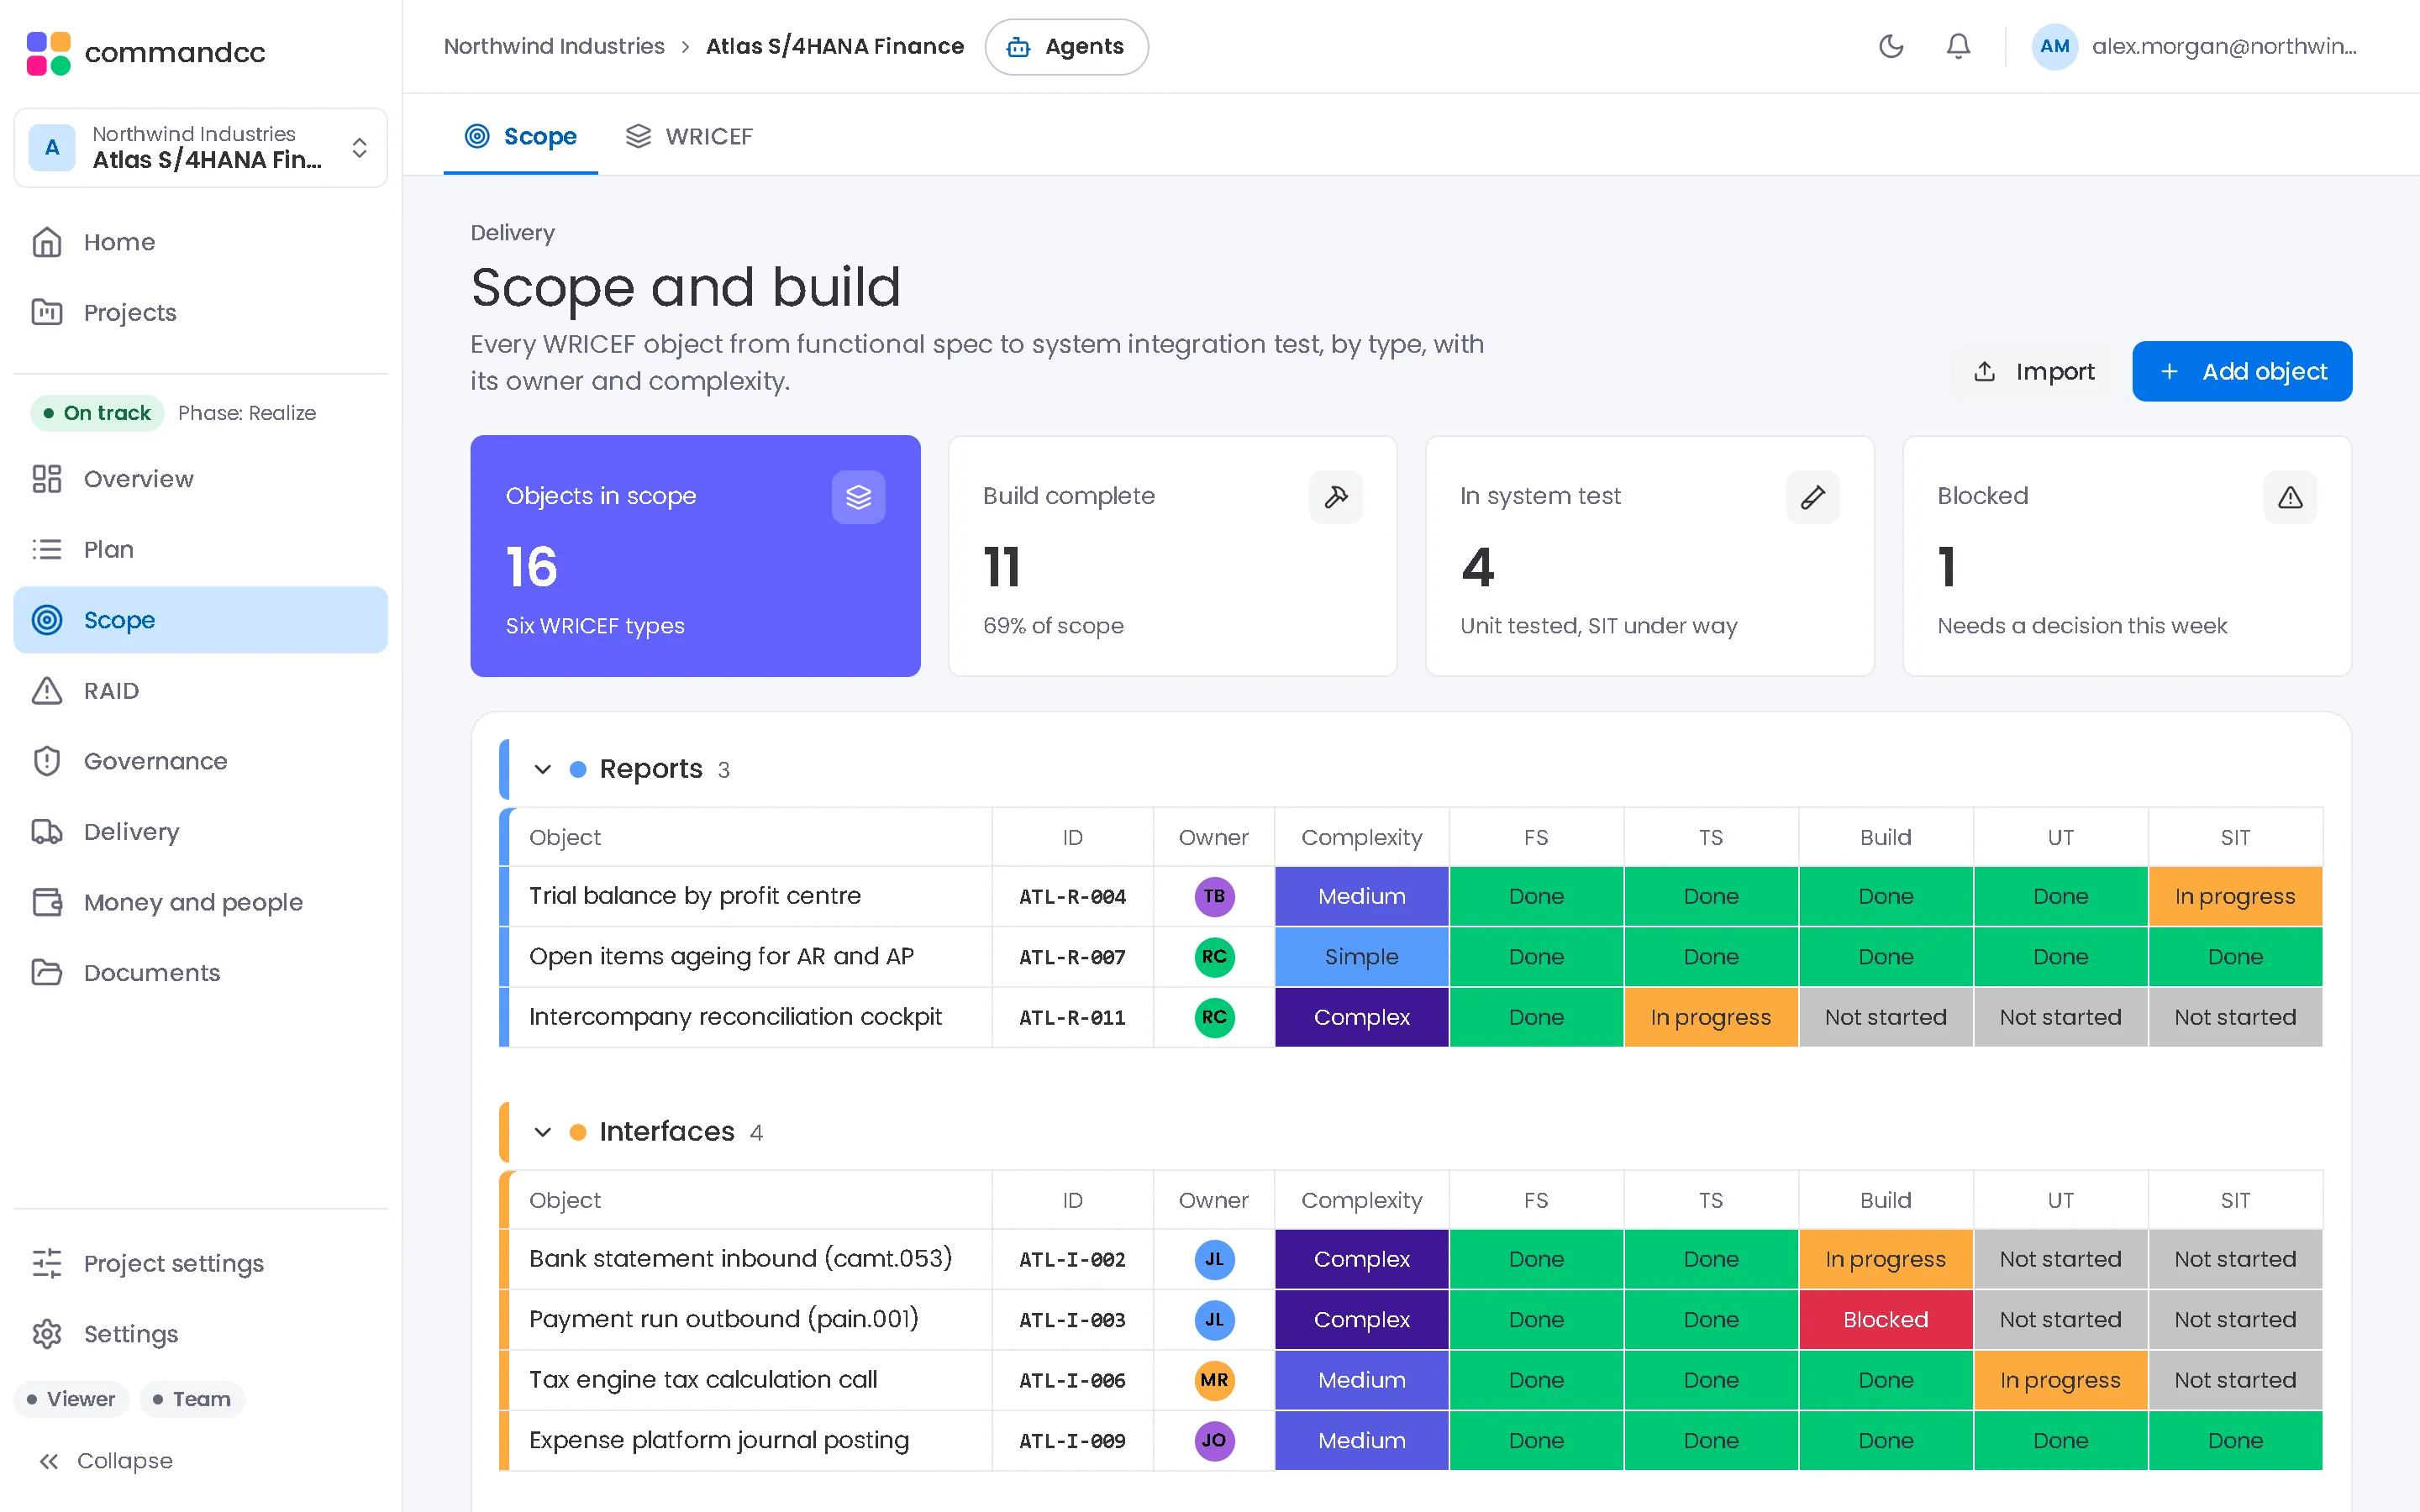The height and width of the screenshot is (1512, 2420).
Task: Toggle the Viewer chip
Action: (71, 1399)
